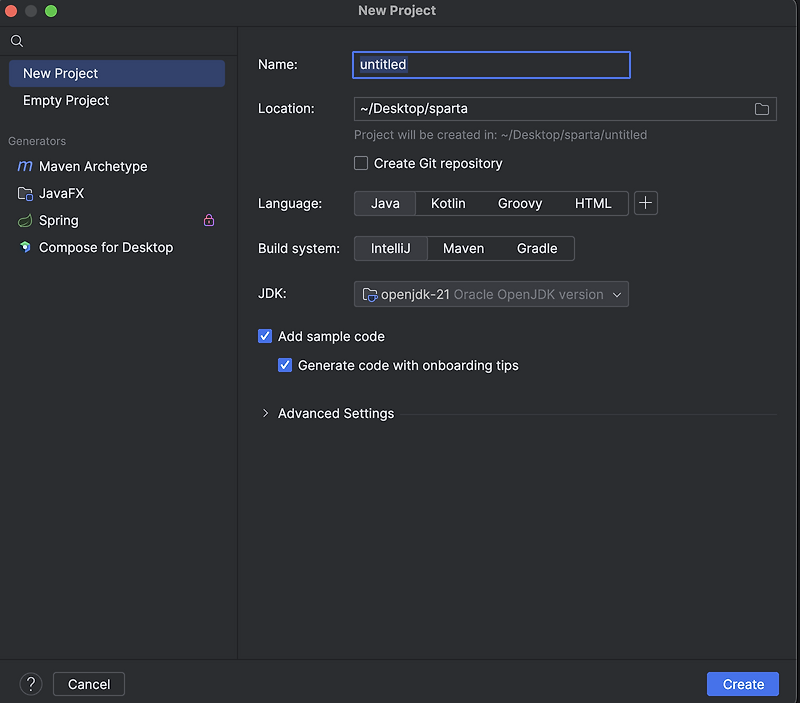Click the search magnifier icon

pos(17,41)
